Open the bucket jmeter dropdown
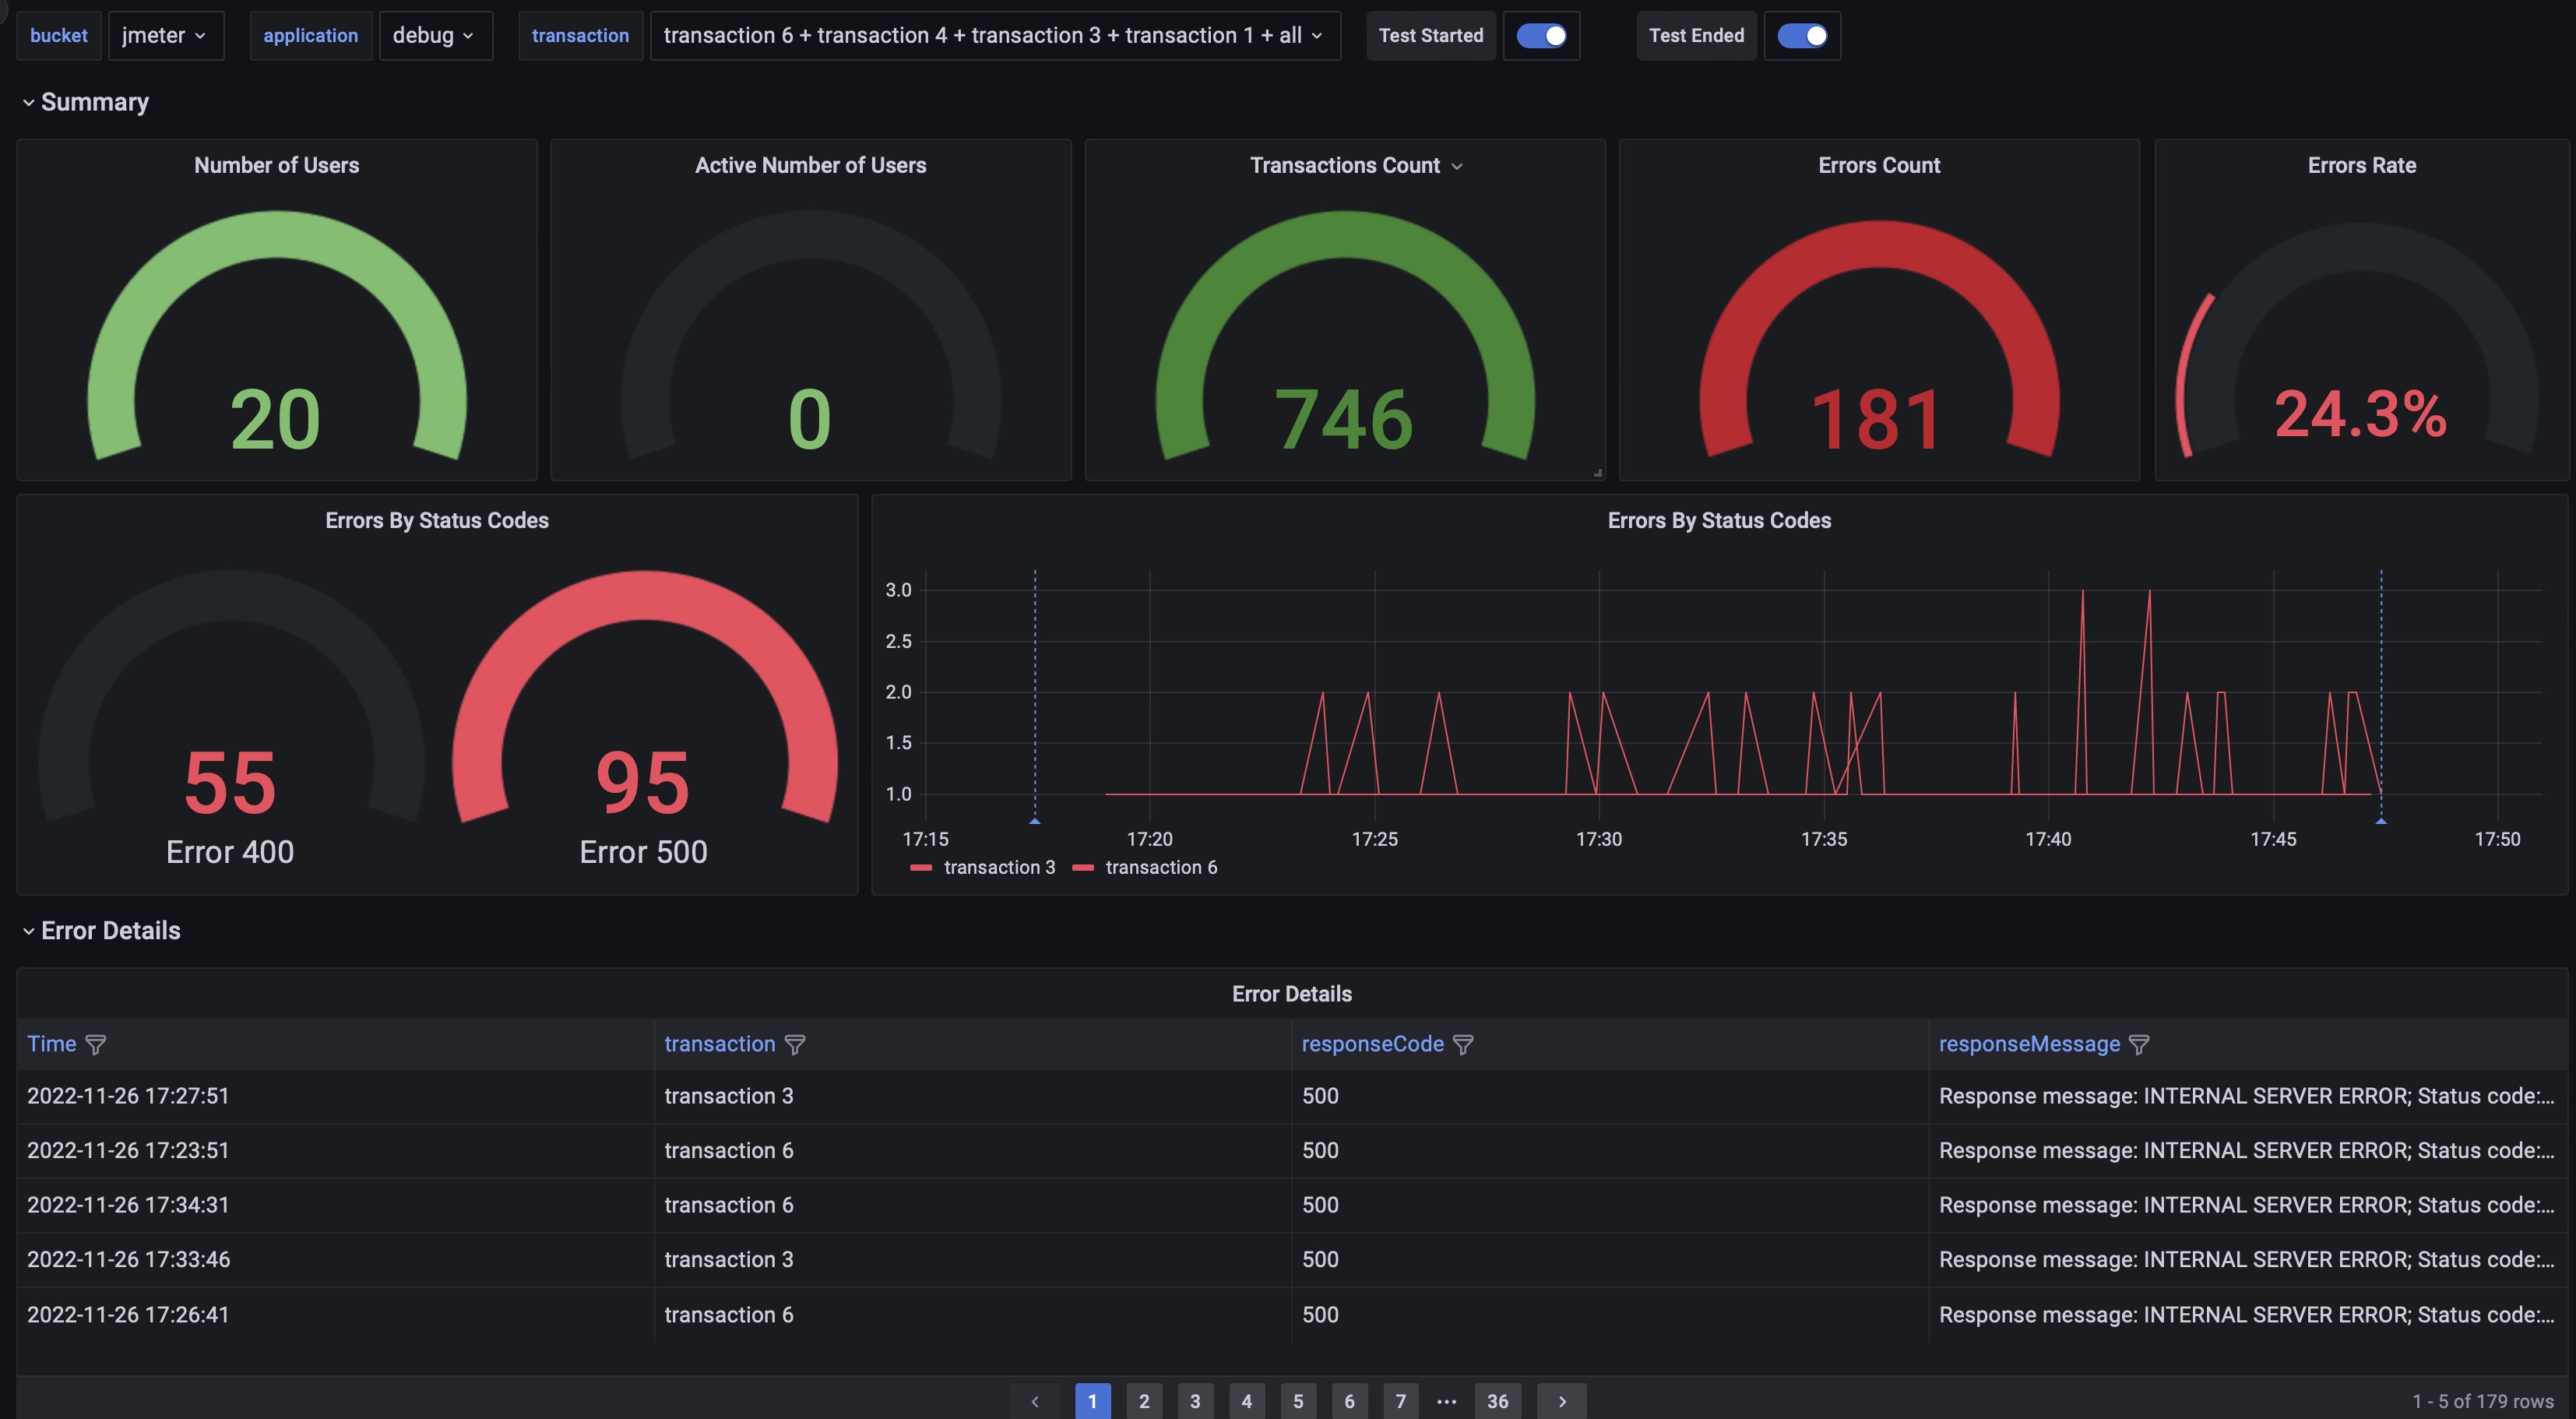The height and width of the screenshot is (1419, 2576). click(x=165, y=36)
